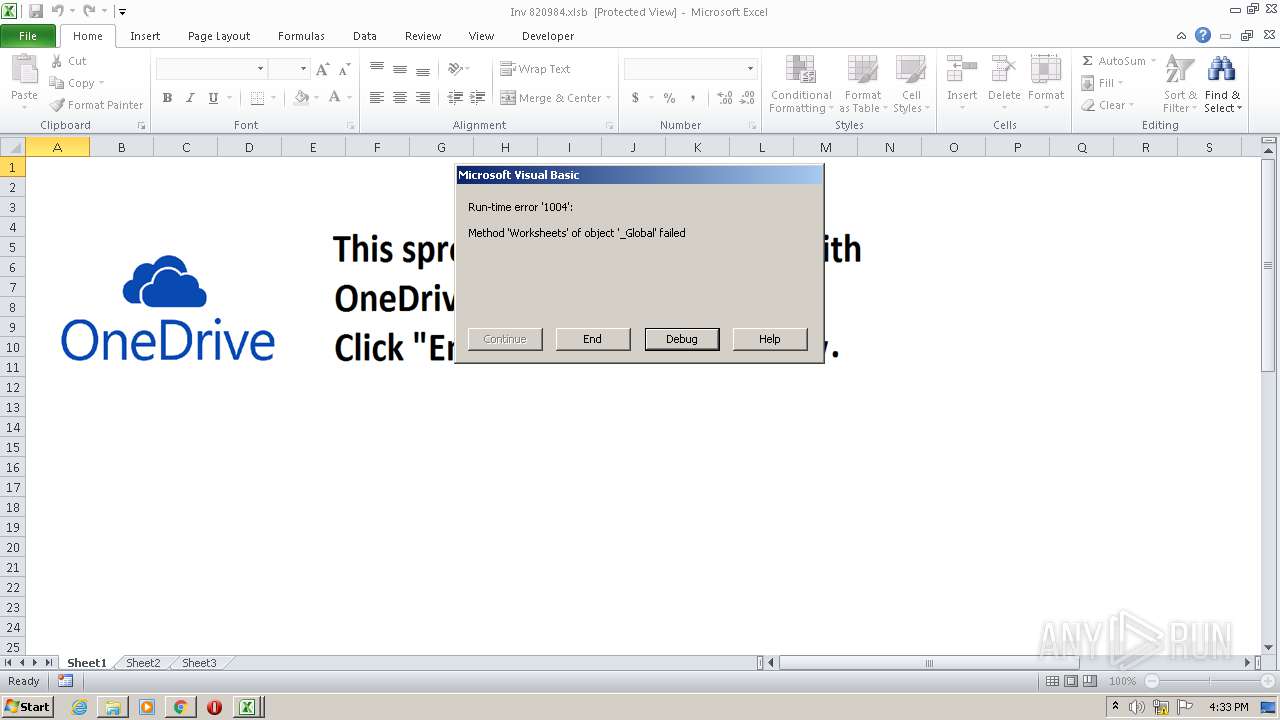Viewport: 1280px width, 720px height.
Task: Toggle Italic formatting
Action: click(190, 98)
